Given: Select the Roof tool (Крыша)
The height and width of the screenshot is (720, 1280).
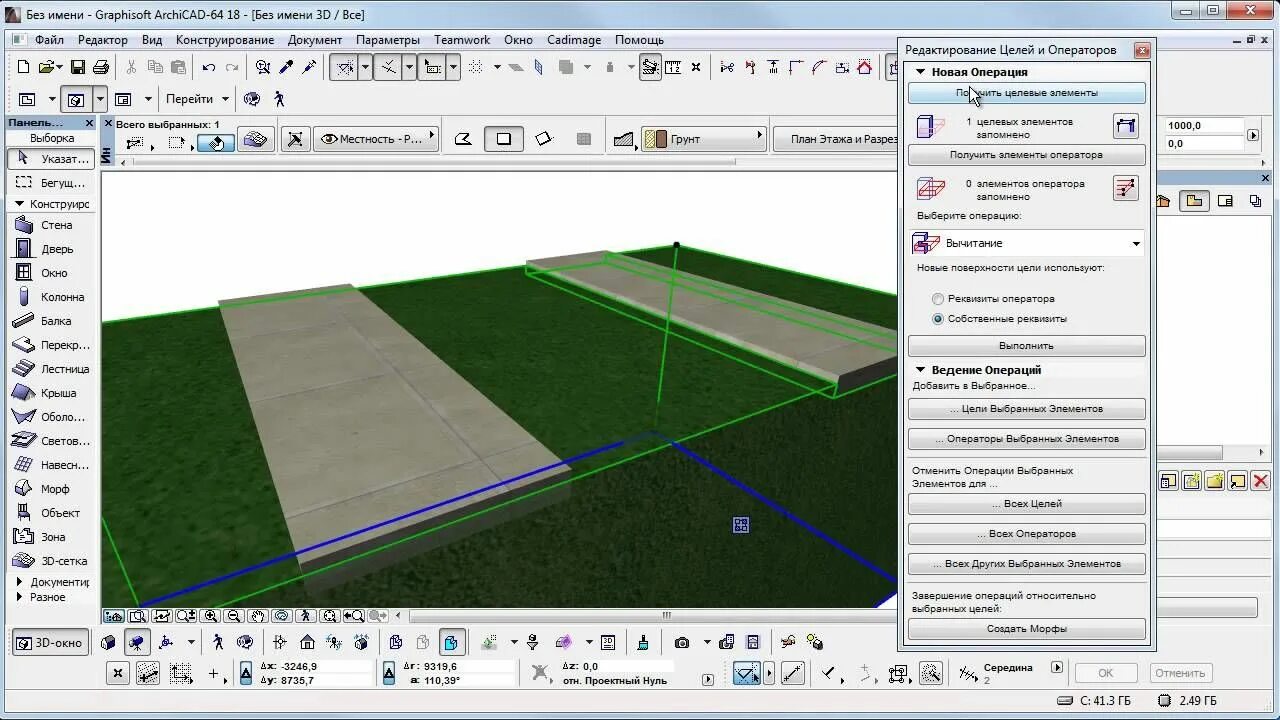Looking at the screenshot, I should click(x=52, y=393).
